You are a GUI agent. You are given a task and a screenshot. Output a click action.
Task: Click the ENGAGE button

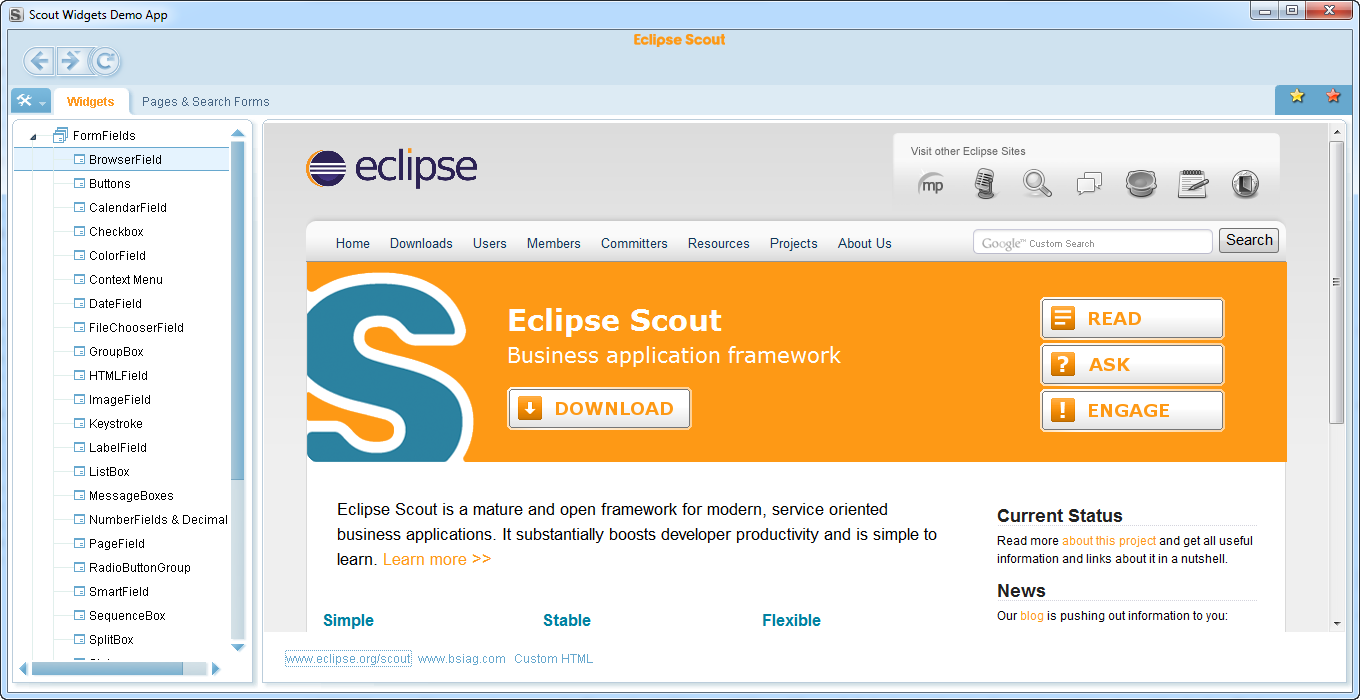tap(1132, 411)
